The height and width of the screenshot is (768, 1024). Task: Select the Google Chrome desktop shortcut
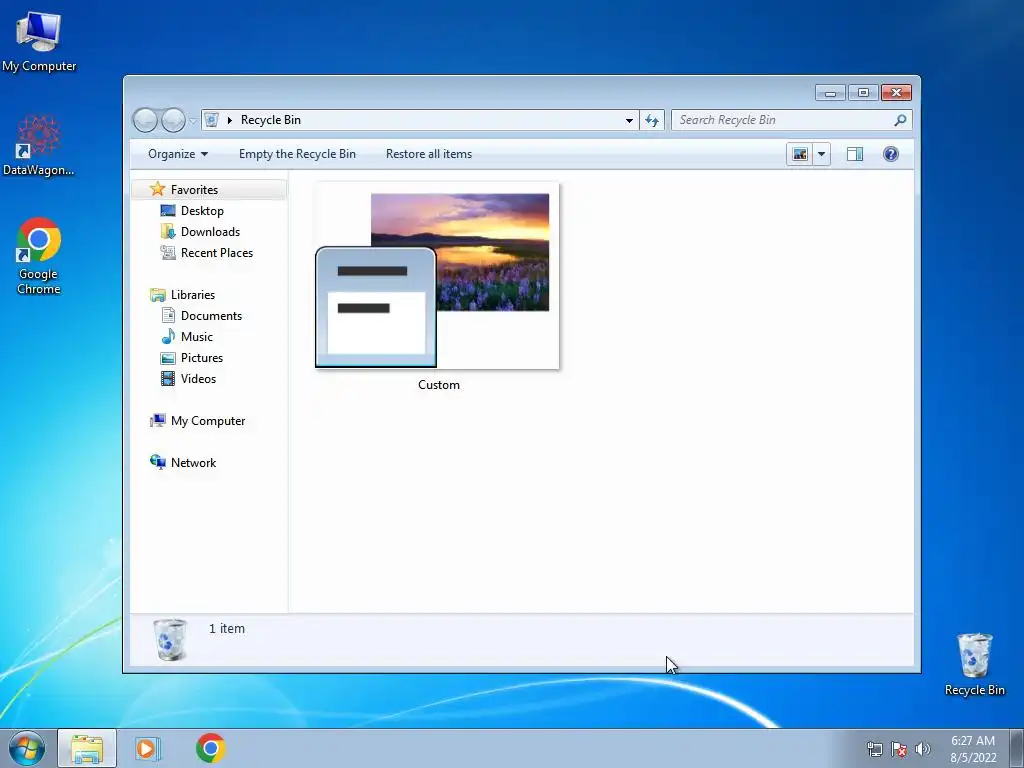click(x=39, y=255)
